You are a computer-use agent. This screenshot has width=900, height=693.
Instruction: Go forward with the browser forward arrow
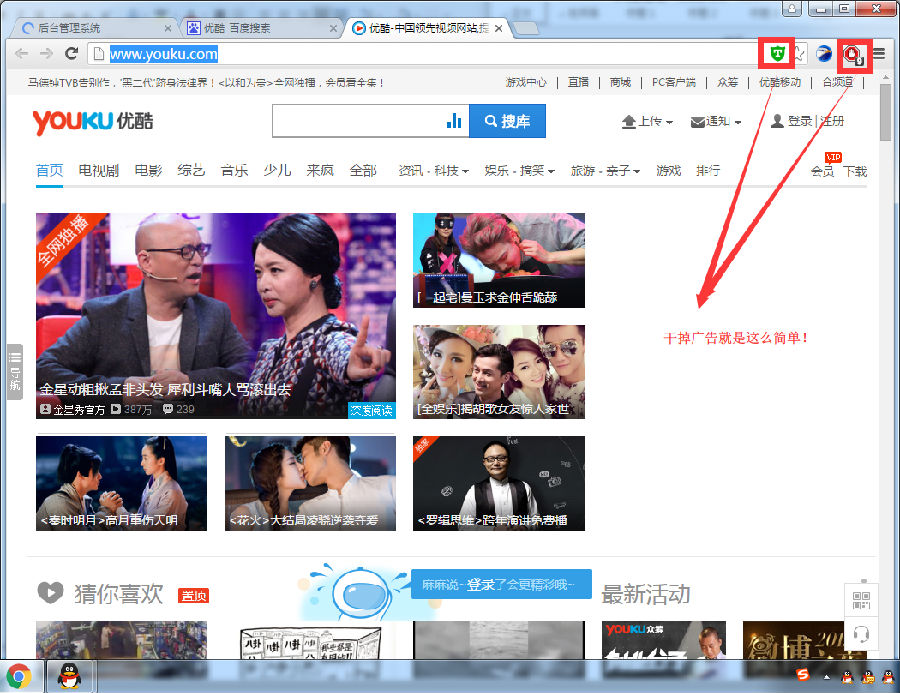(46, 54)
